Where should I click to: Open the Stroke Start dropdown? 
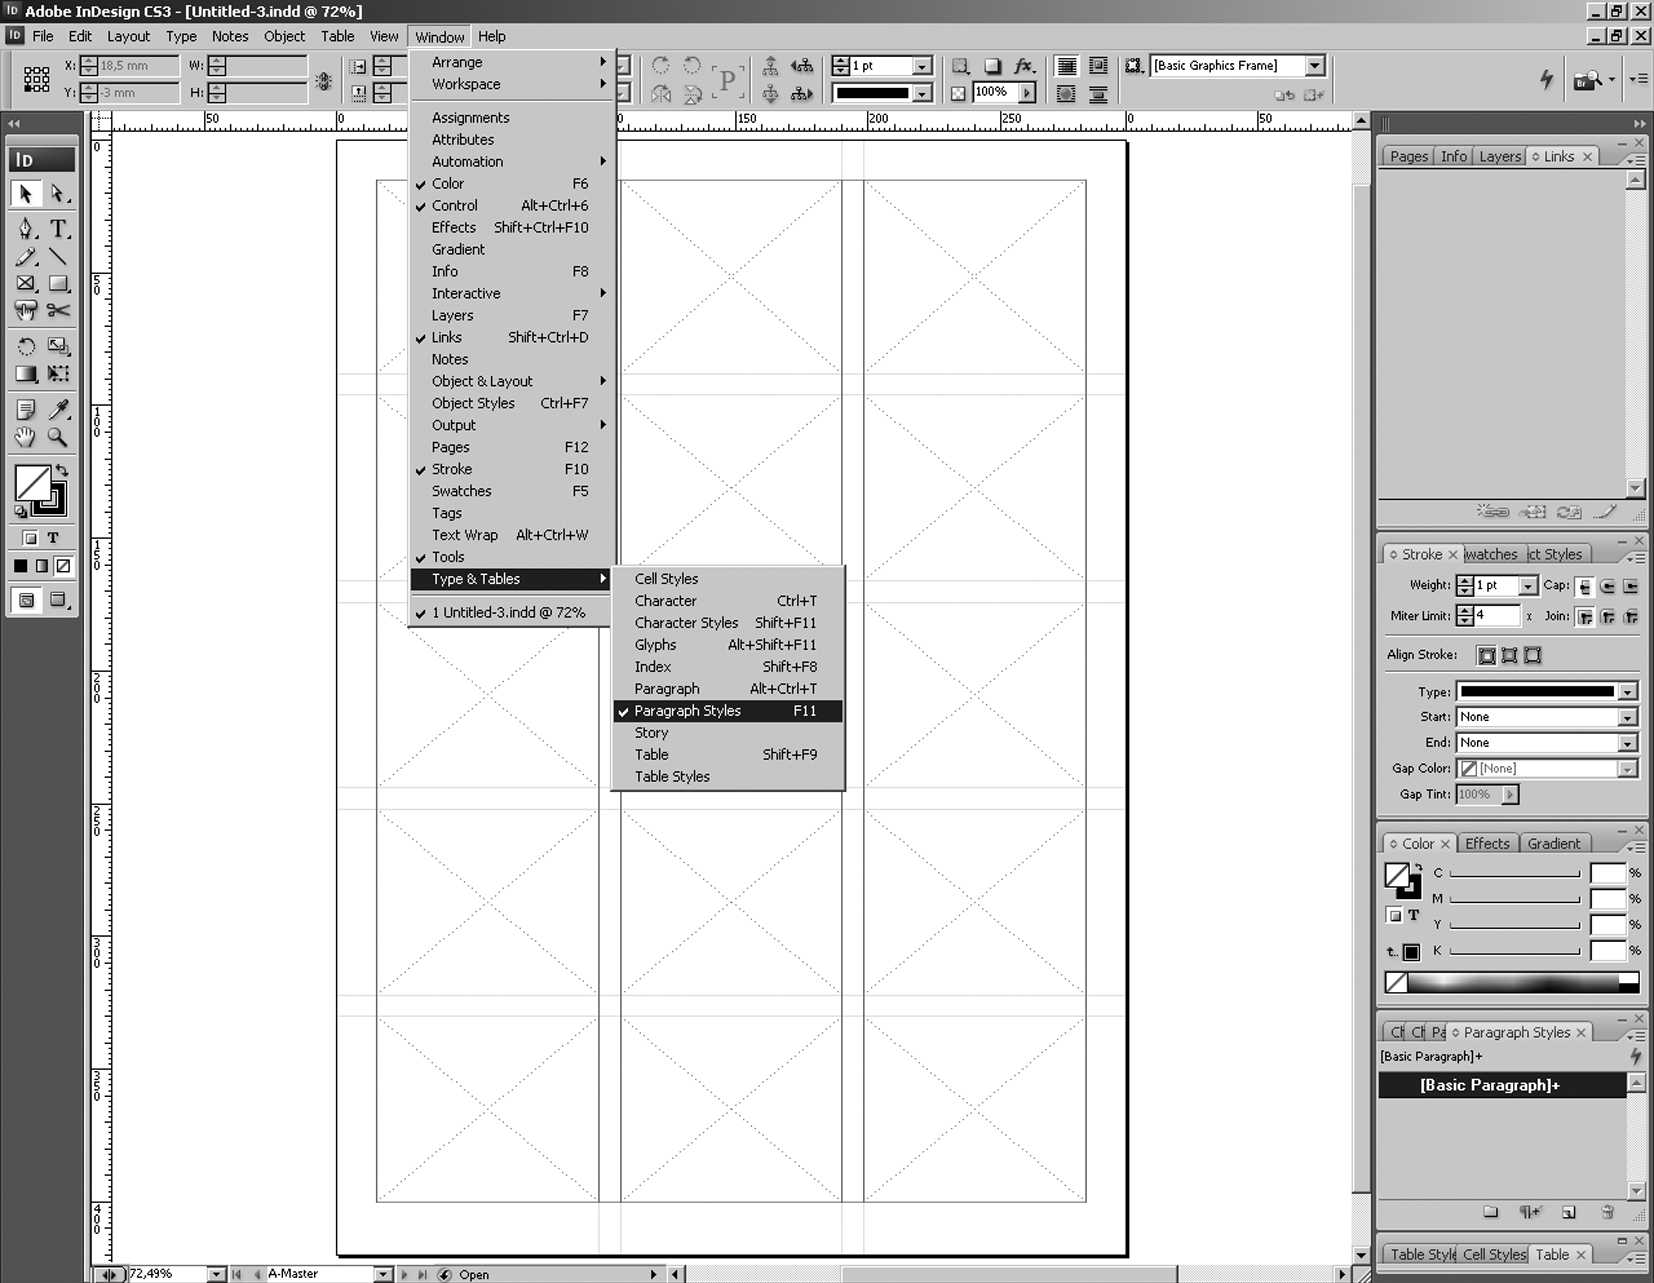(x=1628, y=718)
